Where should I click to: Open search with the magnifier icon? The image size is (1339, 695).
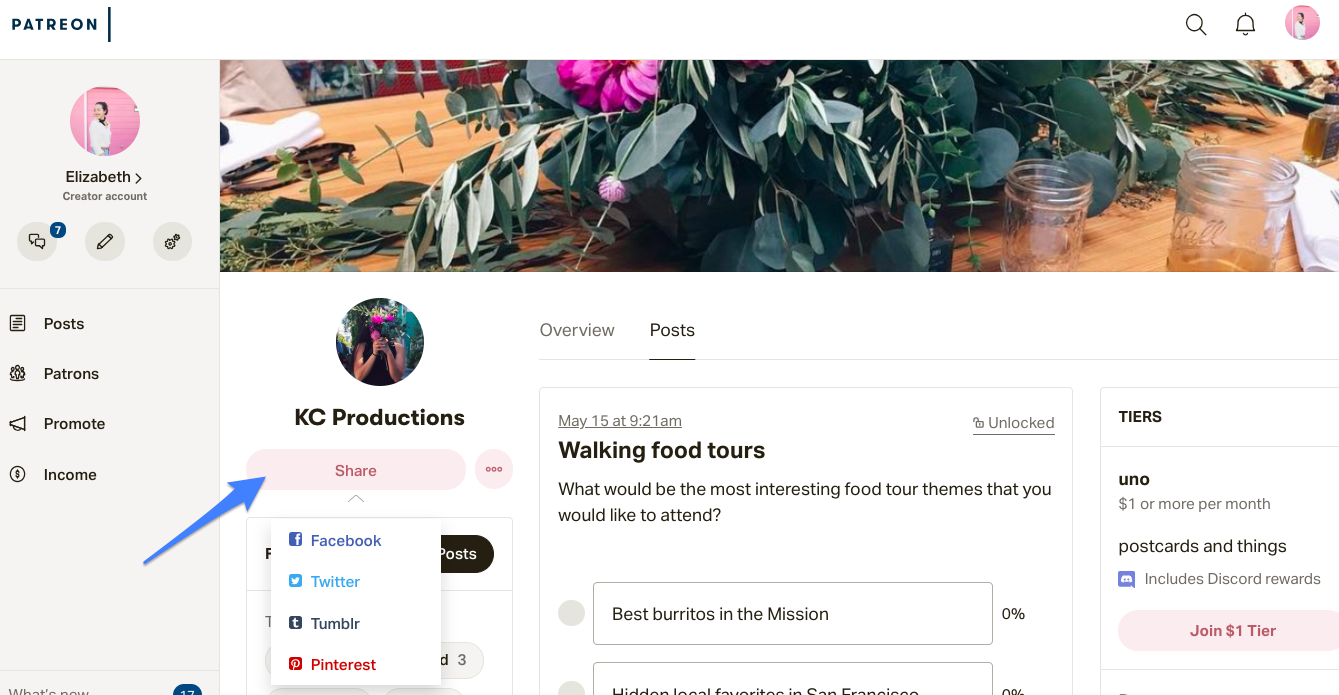[1195, 25]
